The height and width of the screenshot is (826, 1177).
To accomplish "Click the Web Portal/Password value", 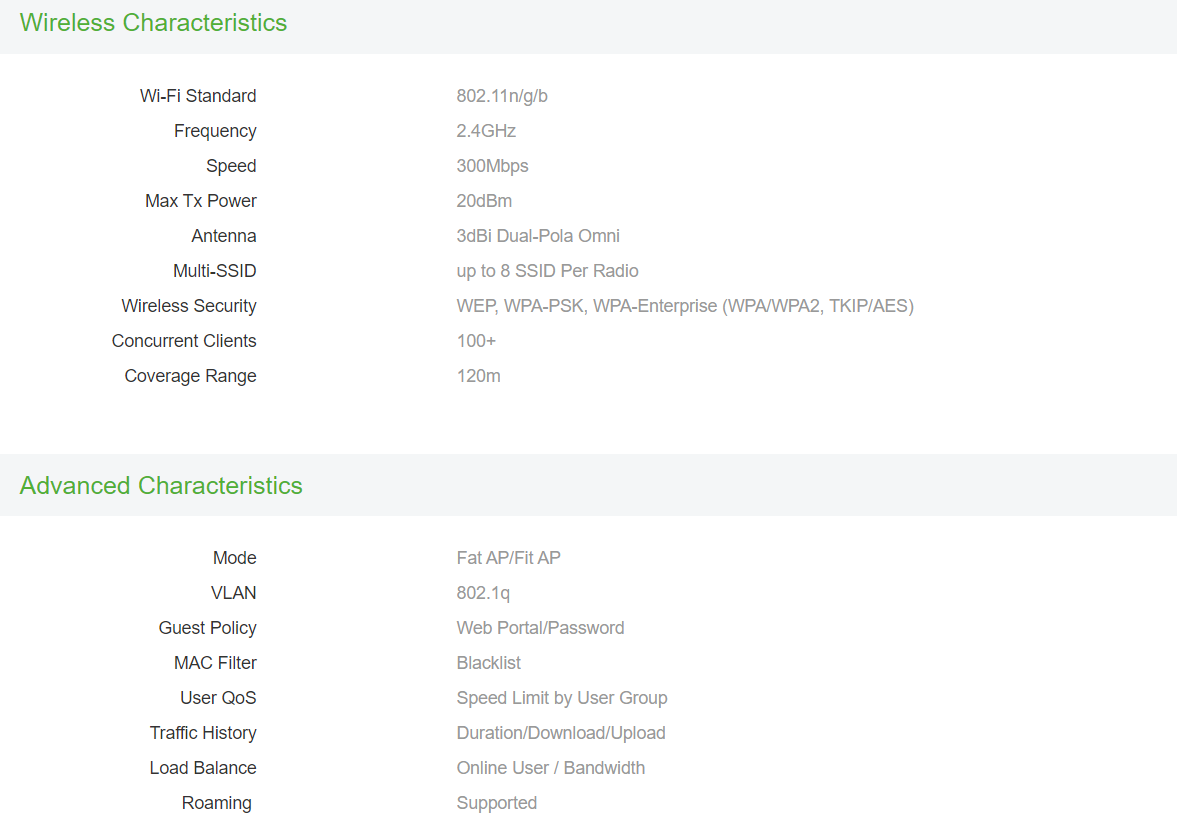I will point(540,628).
